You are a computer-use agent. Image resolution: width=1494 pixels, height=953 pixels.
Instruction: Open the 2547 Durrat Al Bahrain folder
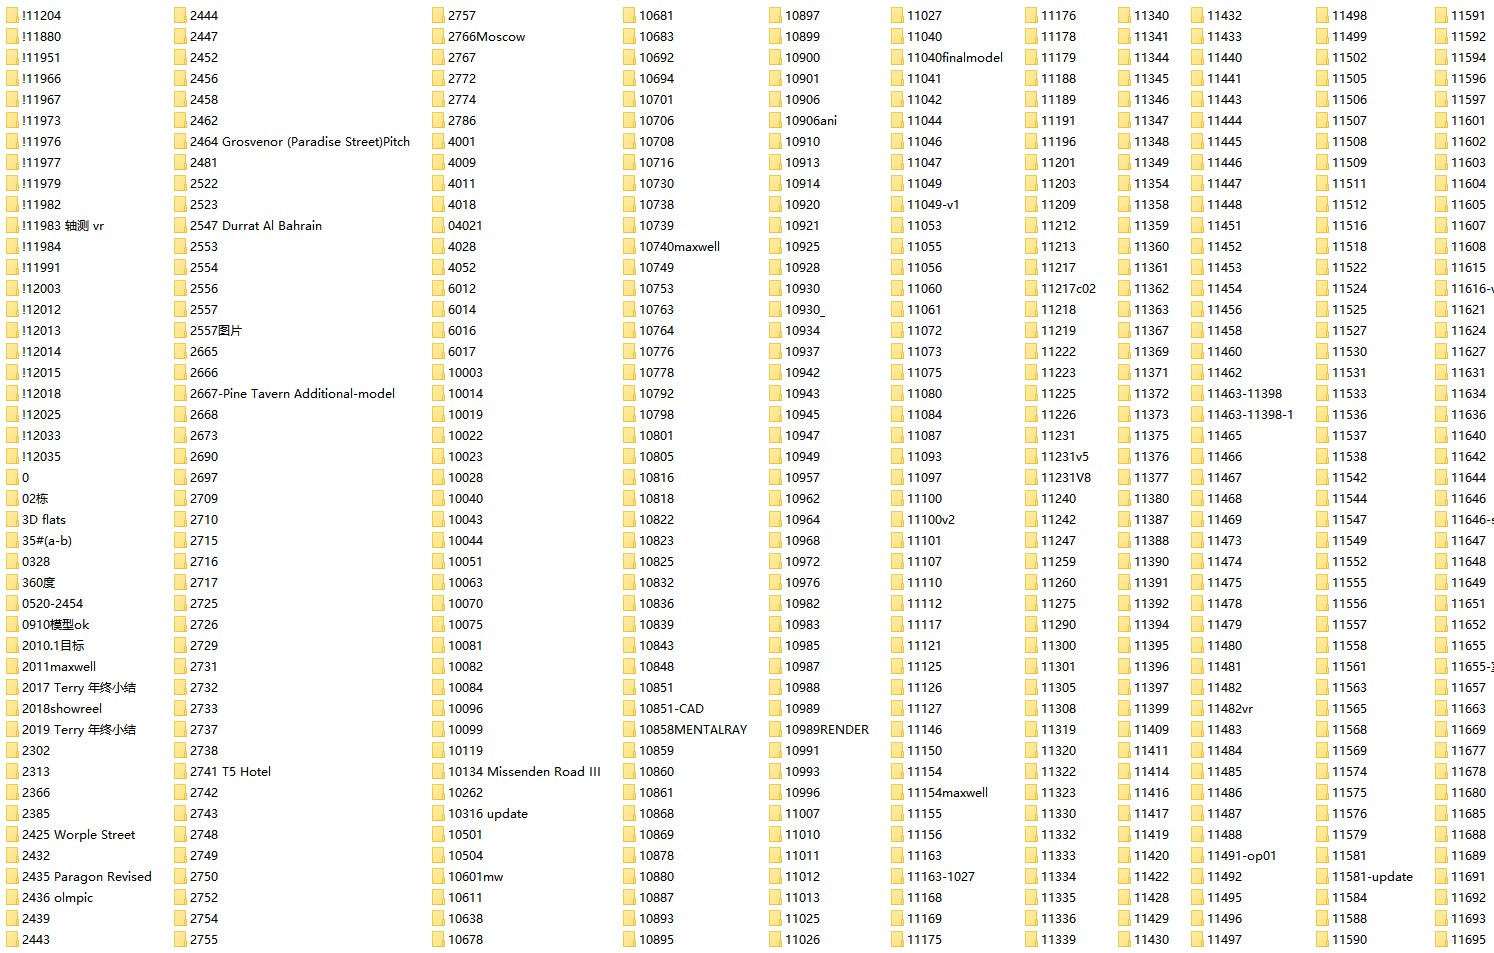257,225
